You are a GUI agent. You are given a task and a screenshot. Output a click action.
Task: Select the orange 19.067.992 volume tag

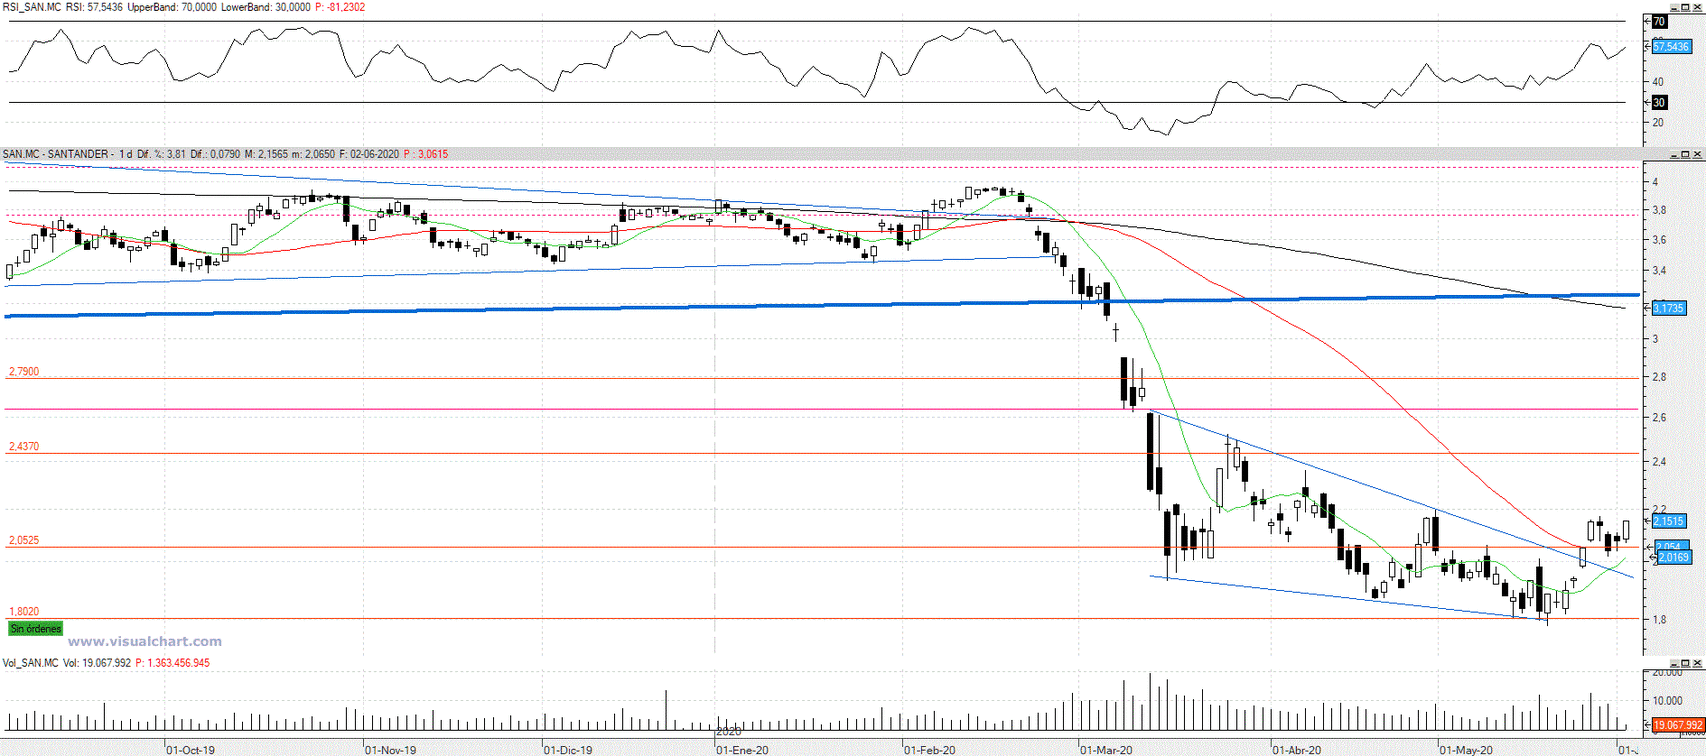pos(1677,725)
